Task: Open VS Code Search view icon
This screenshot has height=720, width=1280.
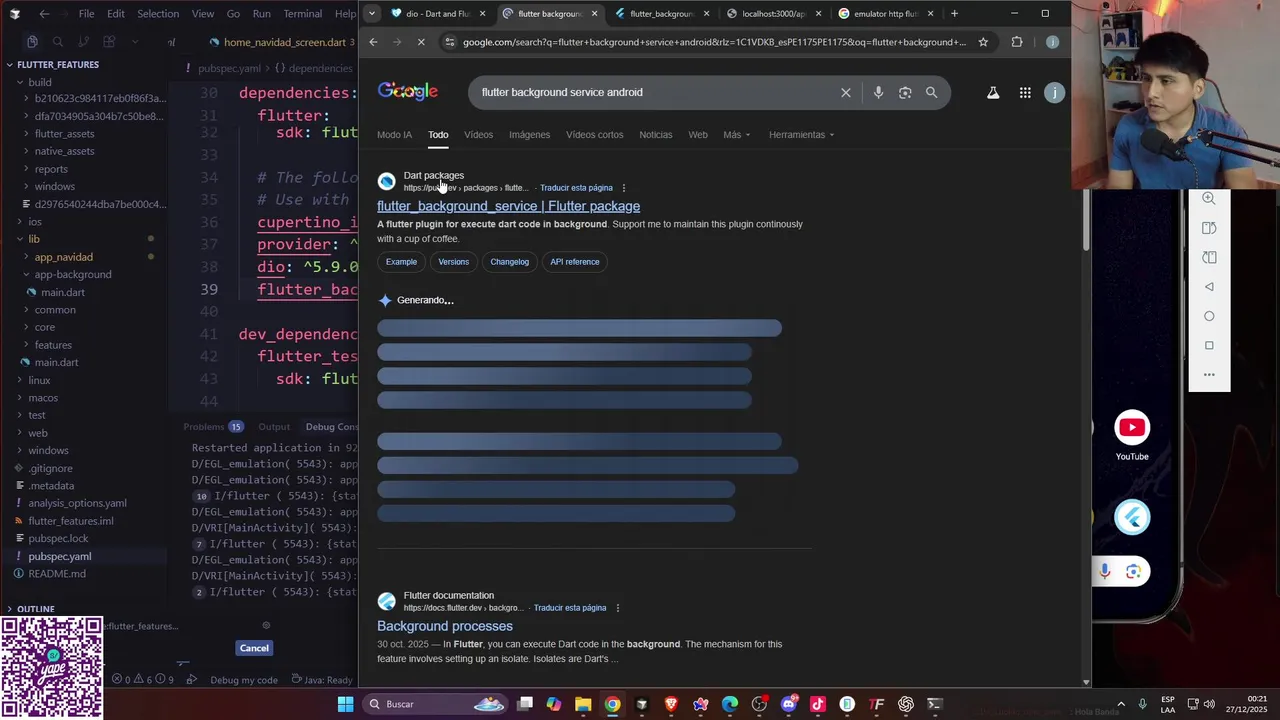Action: [x=58, y=42]
